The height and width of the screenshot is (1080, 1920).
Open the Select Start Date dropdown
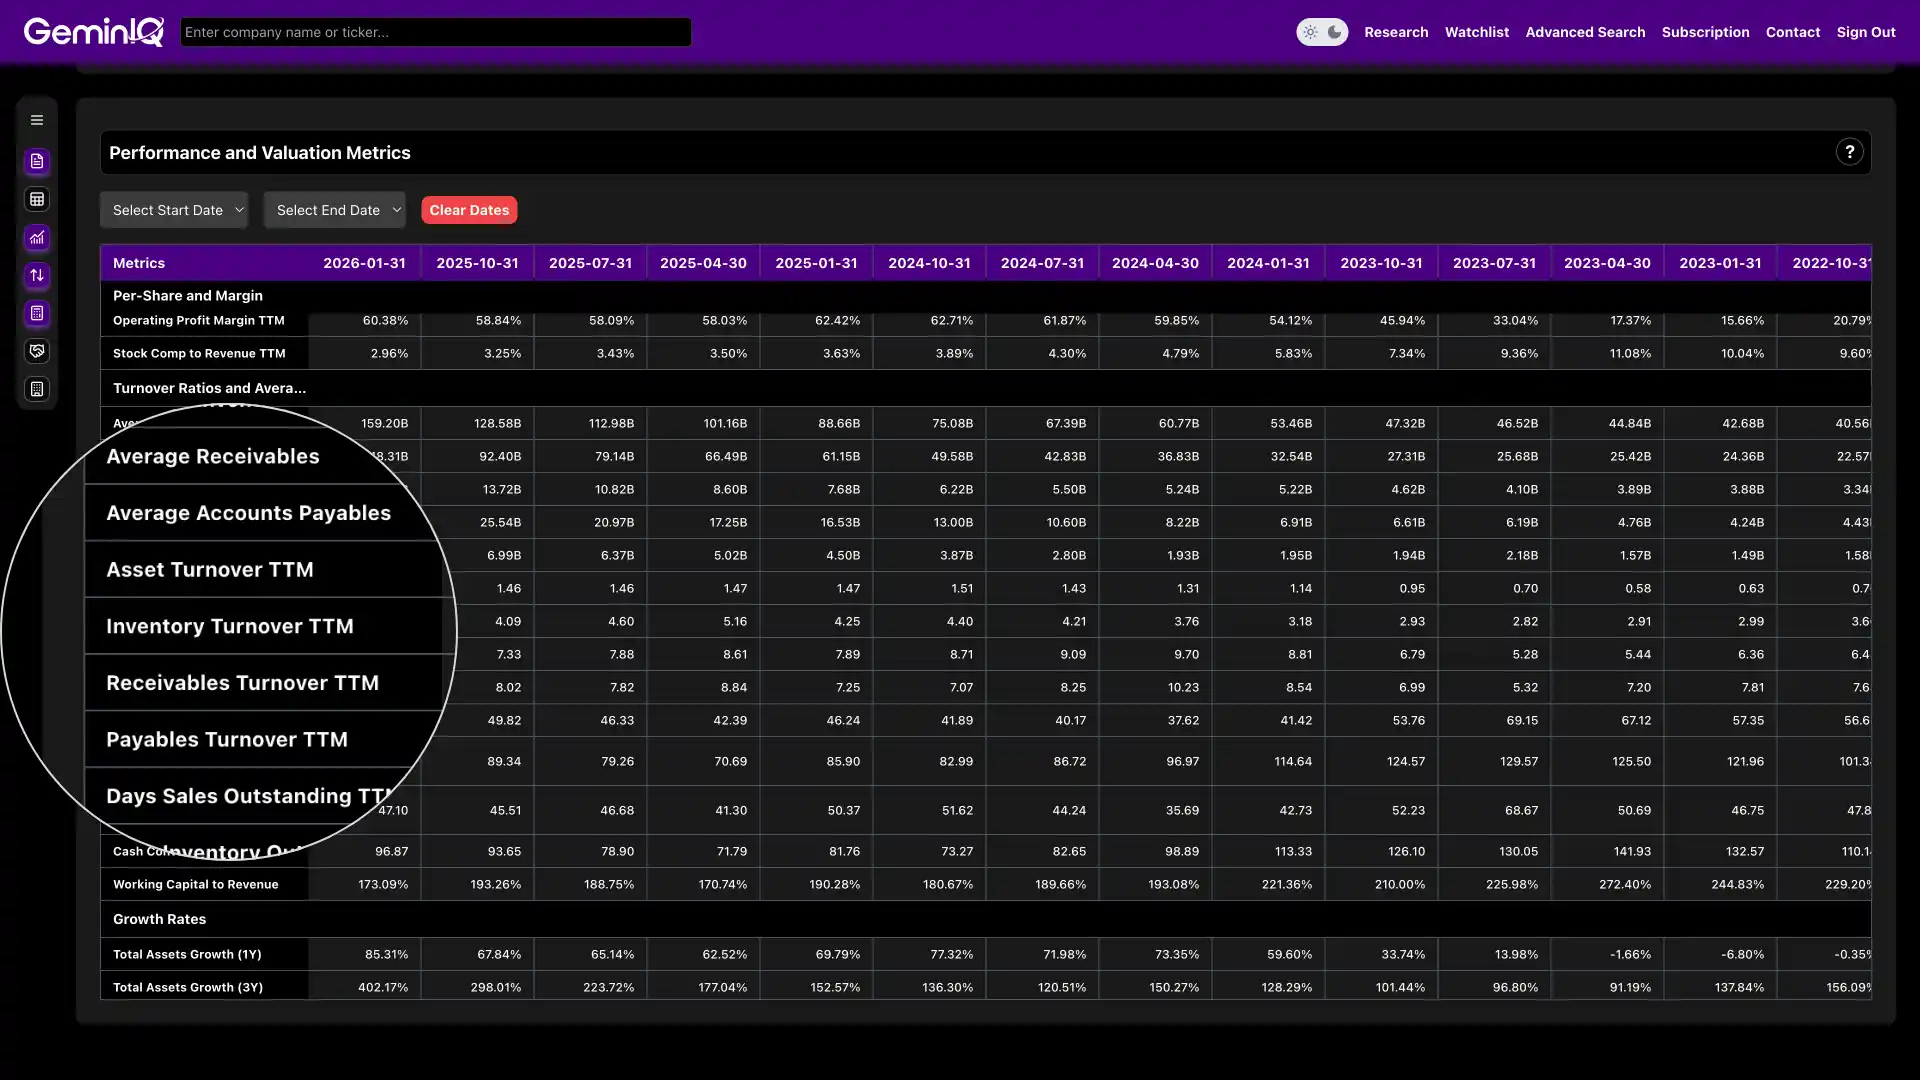click(174, 210)
